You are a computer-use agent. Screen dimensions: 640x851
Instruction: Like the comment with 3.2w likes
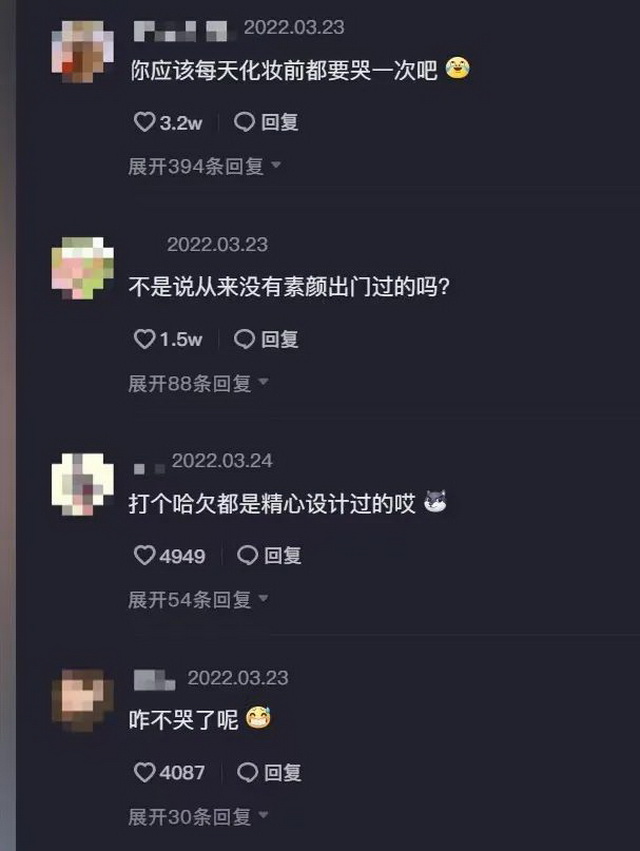click(x=144, y=122)
